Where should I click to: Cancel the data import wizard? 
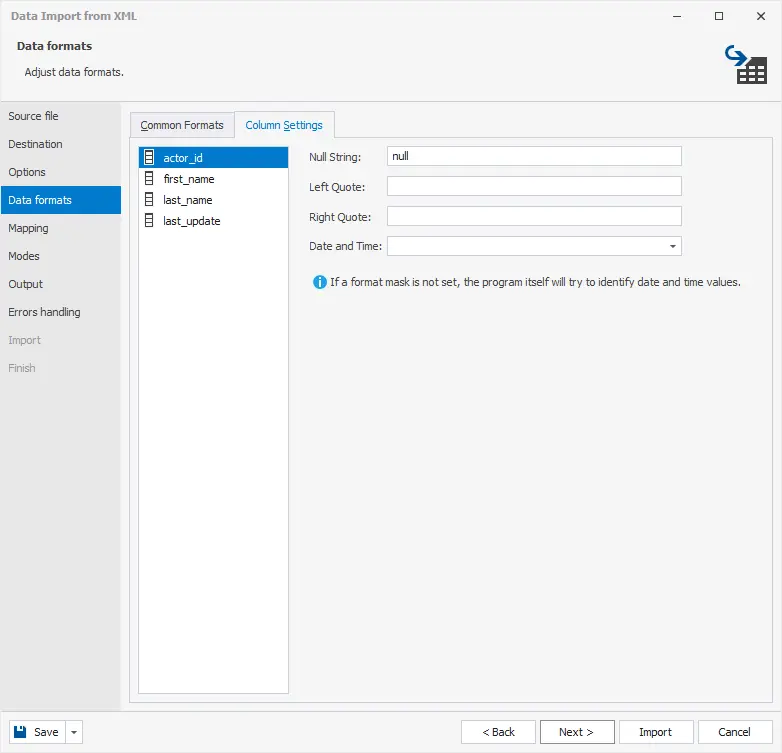(734, 732)
